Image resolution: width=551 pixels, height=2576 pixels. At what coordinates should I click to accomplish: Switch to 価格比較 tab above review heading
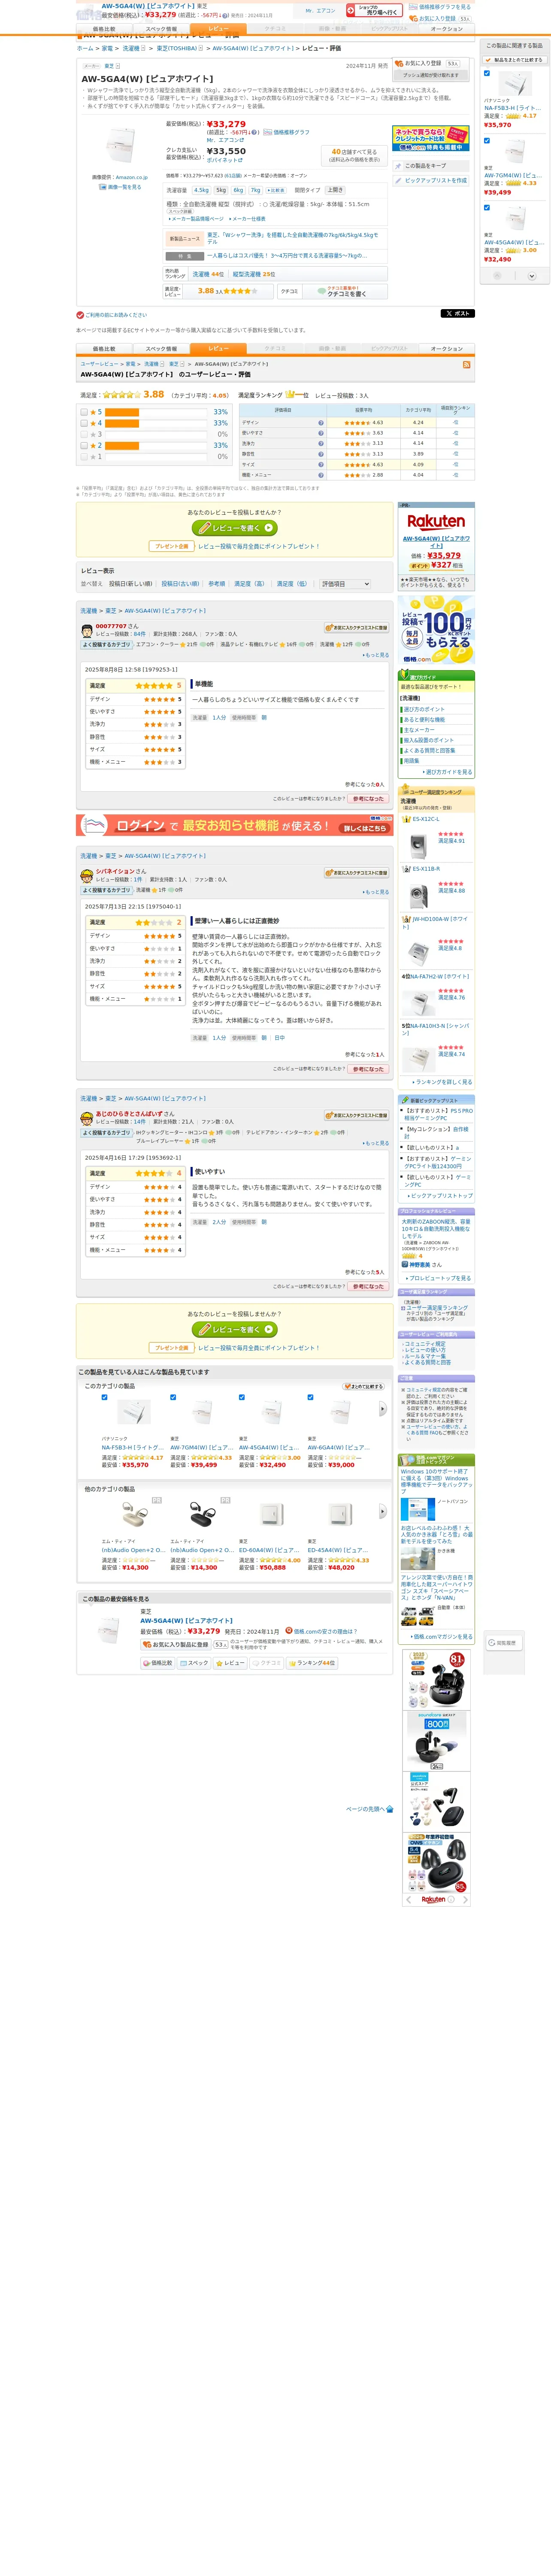tap(104, 349)
